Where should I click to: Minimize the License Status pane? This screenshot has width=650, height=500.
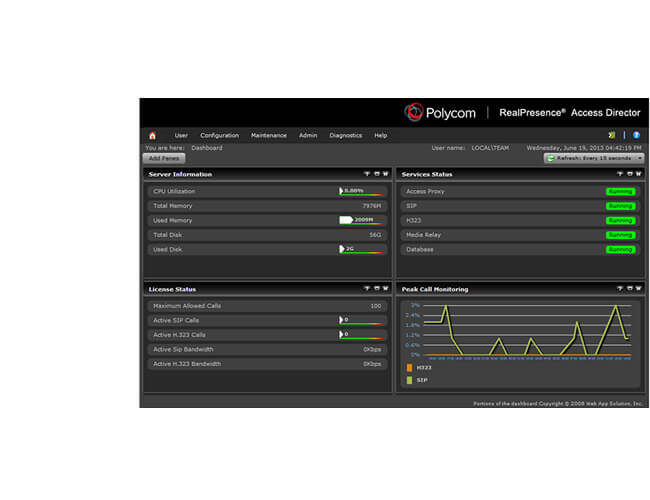tap(367, 288)
